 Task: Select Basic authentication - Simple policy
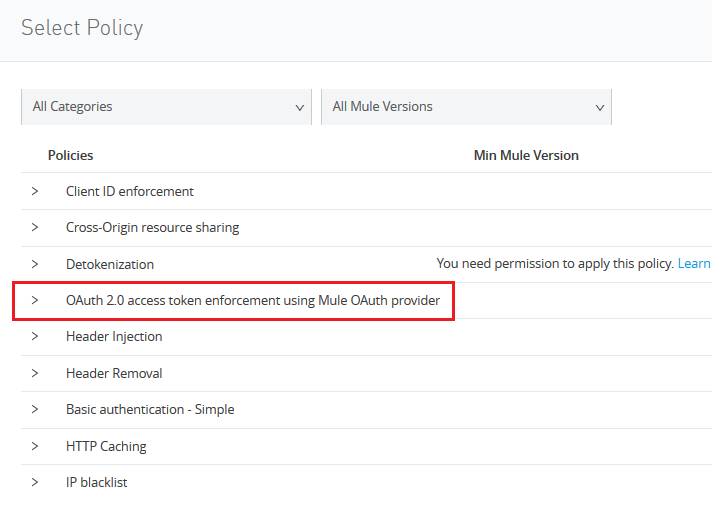(150, 409)
